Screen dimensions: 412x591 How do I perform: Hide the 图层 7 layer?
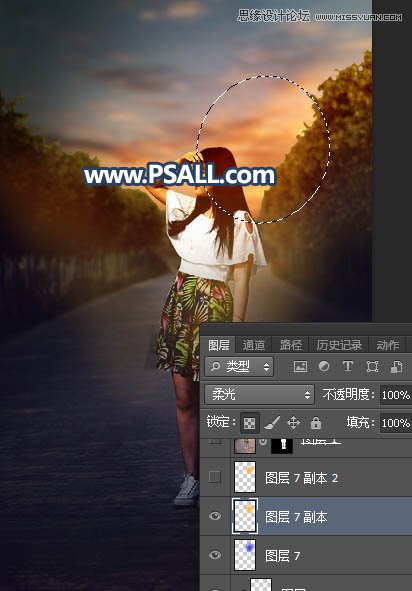pos(215,554)
